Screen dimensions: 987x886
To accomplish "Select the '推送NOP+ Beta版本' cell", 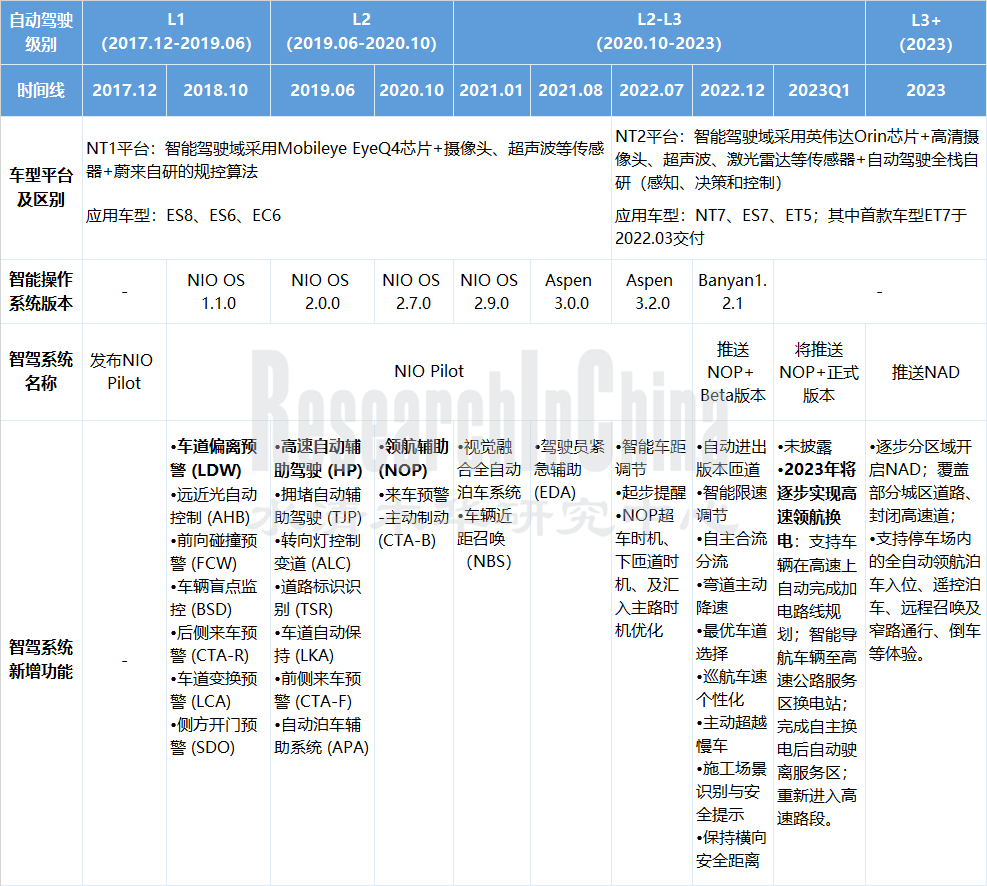I will (733, 371).
